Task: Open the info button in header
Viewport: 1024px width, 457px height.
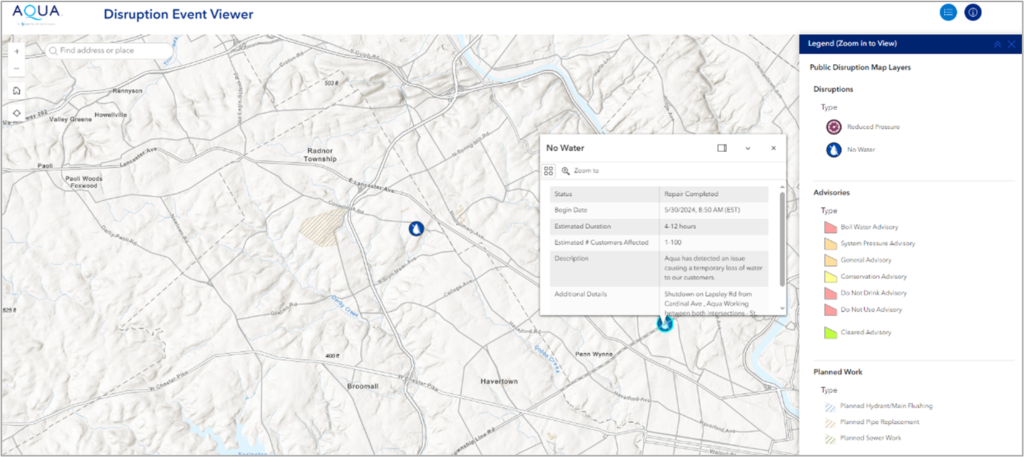Action: point(972,12)
